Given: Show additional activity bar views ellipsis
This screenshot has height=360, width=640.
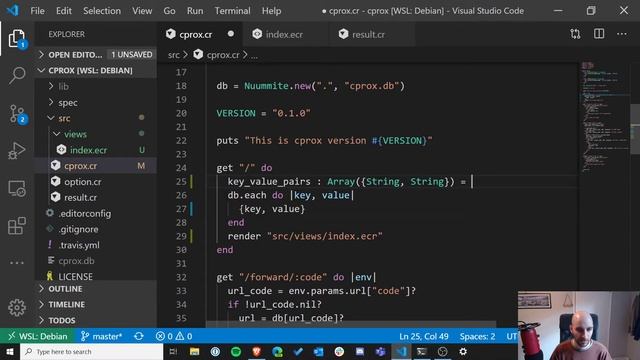Looking at the screenshot, I should [x=17, y=263].
